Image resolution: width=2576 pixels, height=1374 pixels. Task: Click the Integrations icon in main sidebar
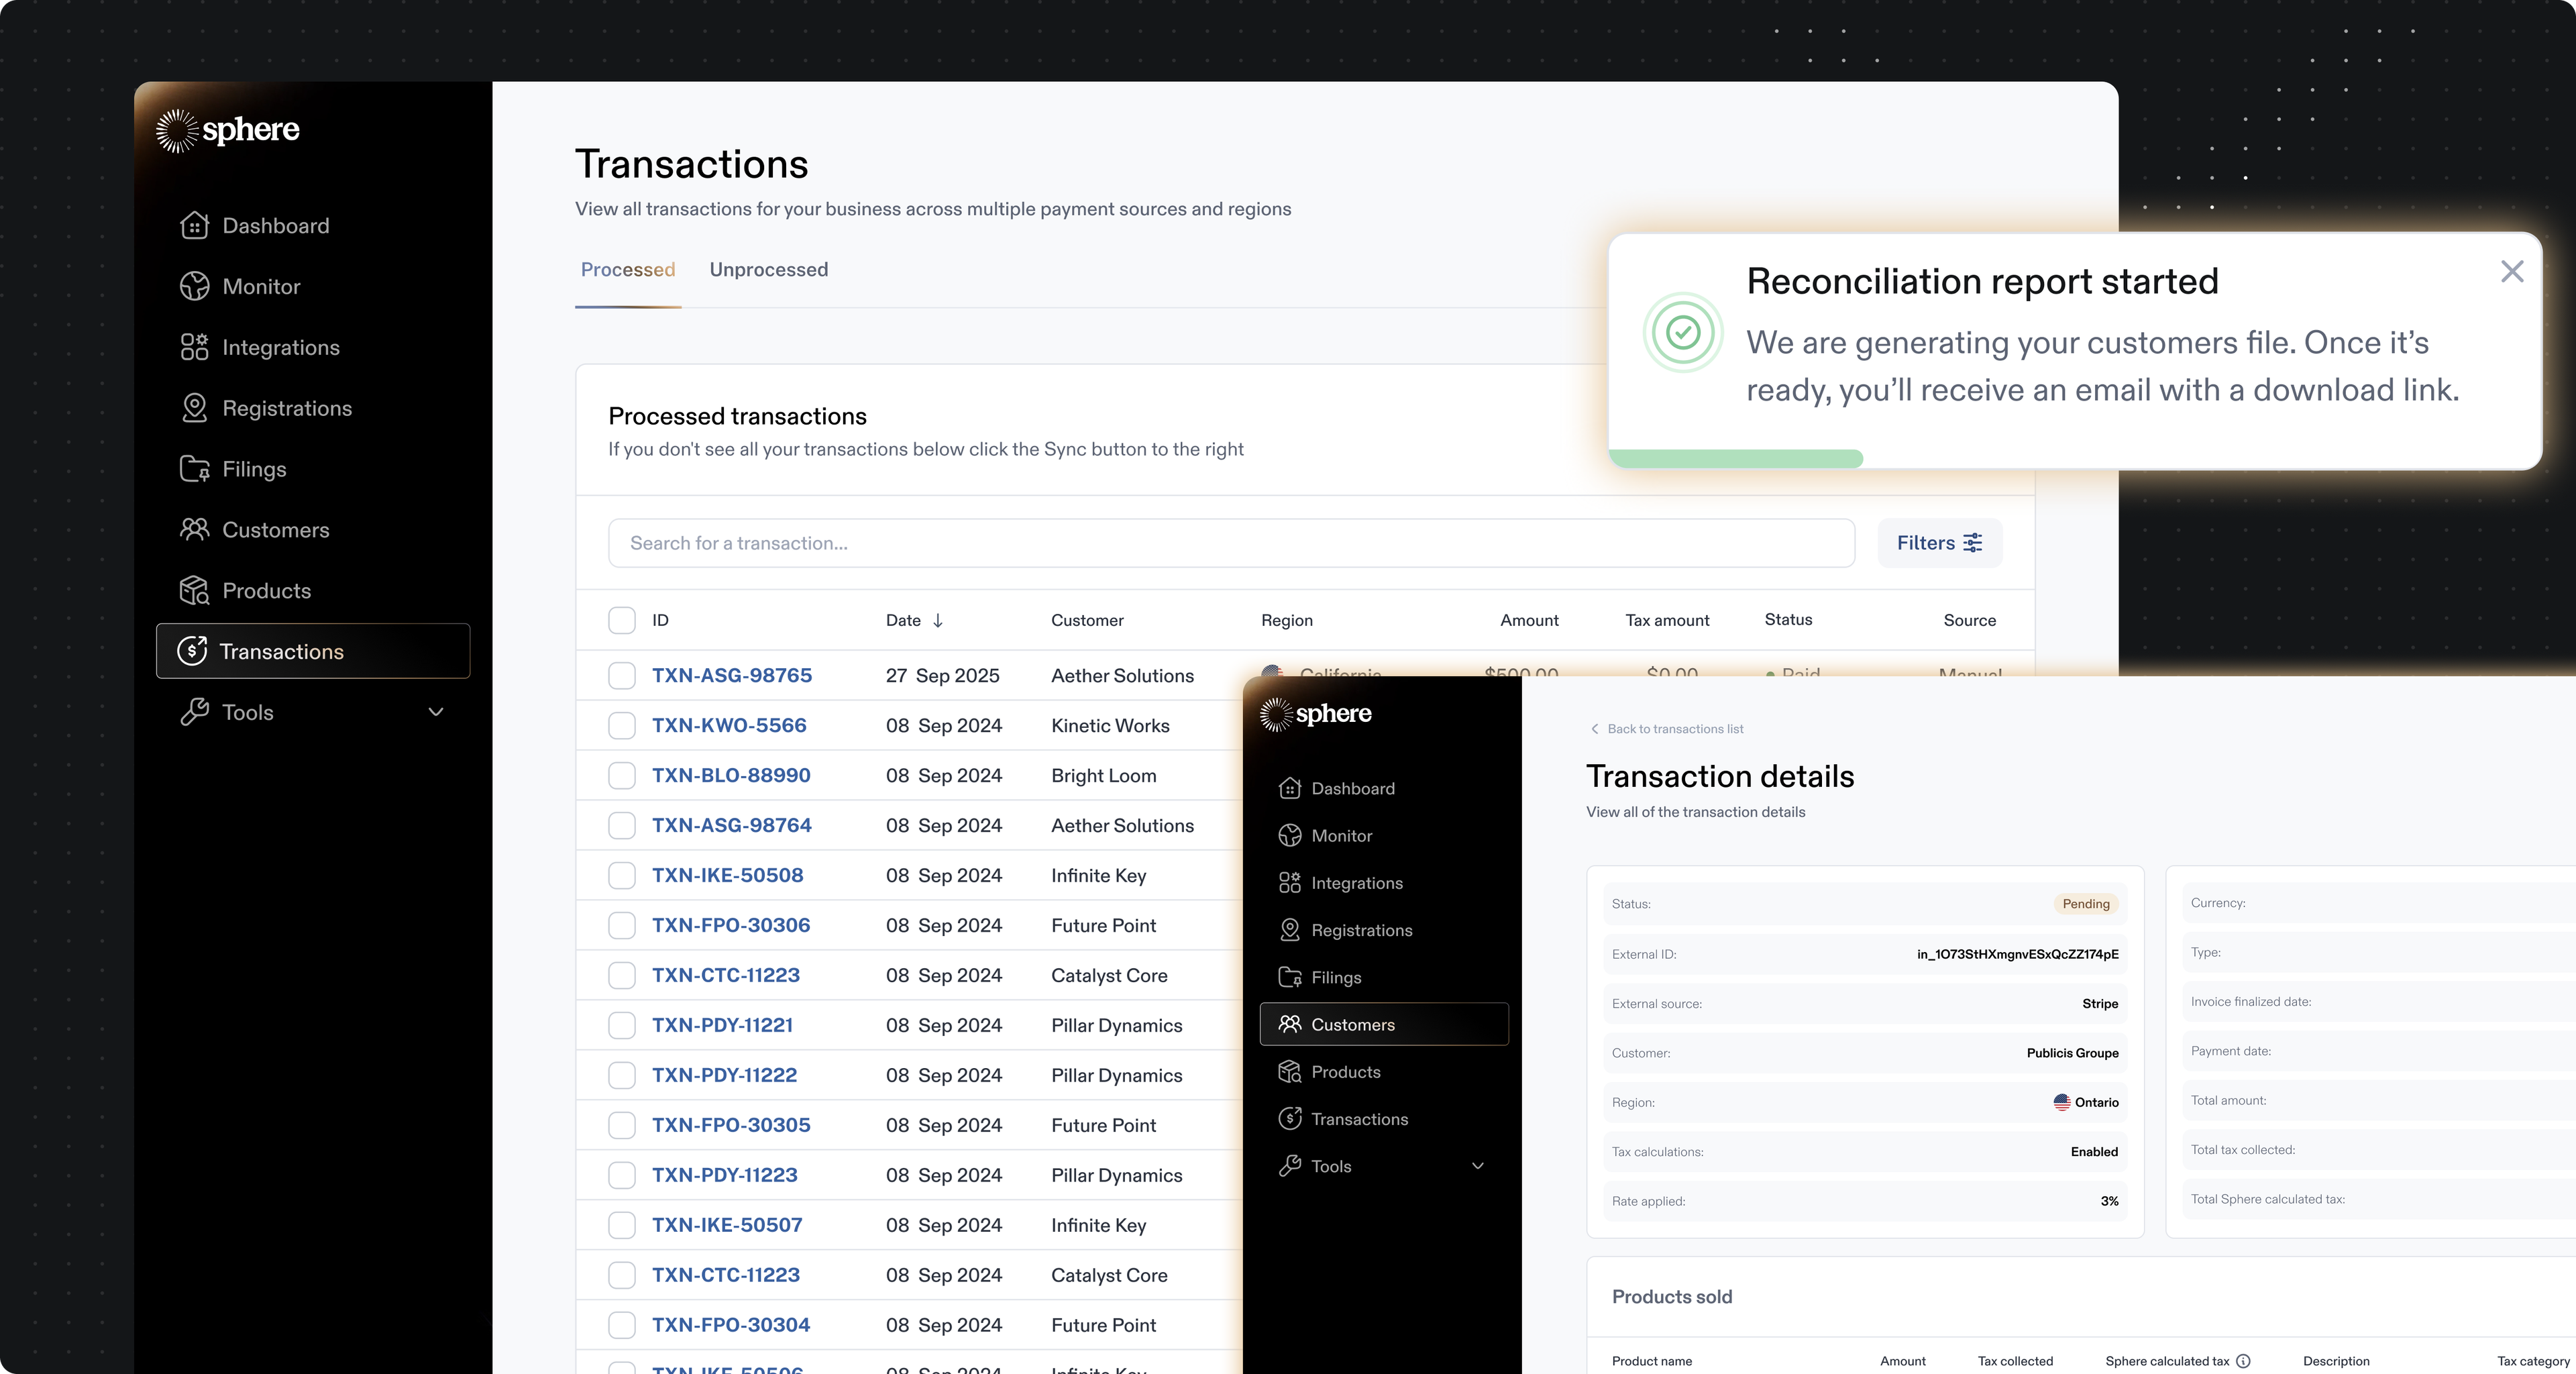[x=194, y=347]
